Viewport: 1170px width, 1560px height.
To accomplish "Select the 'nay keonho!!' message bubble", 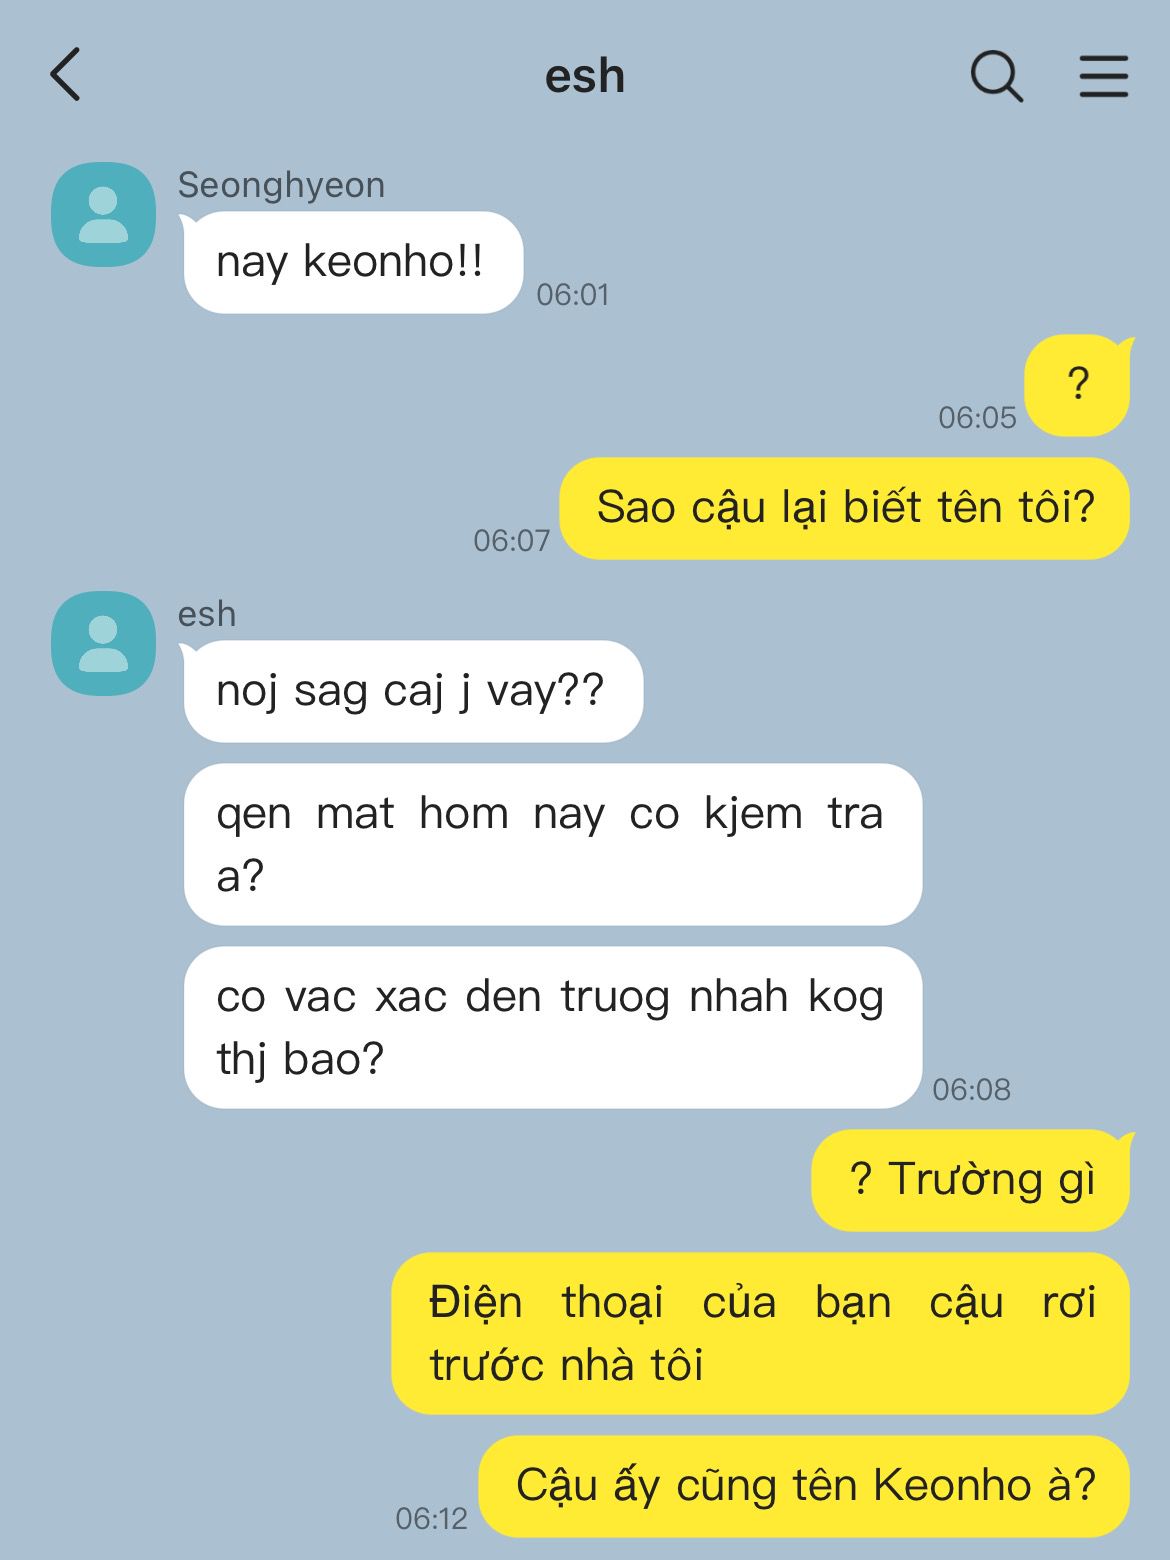I will click(352, 262).
